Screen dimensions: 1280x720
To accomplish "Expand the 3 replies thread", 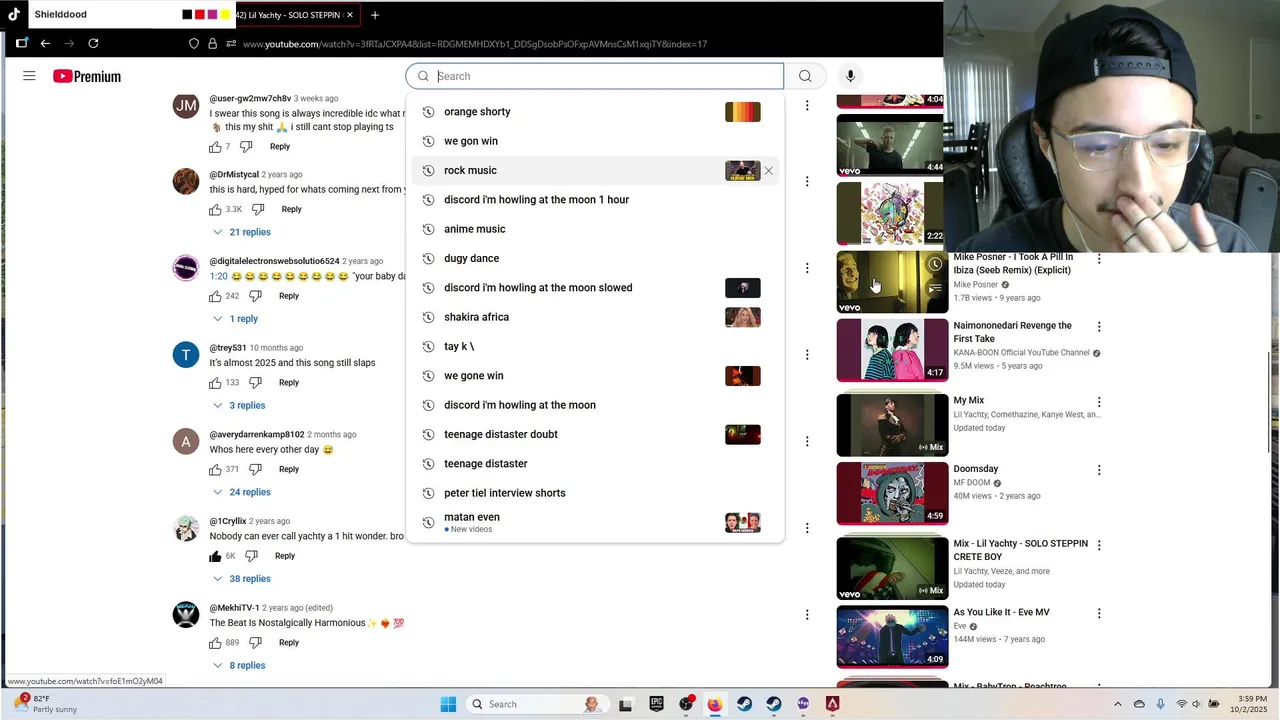I will point(239,405).
